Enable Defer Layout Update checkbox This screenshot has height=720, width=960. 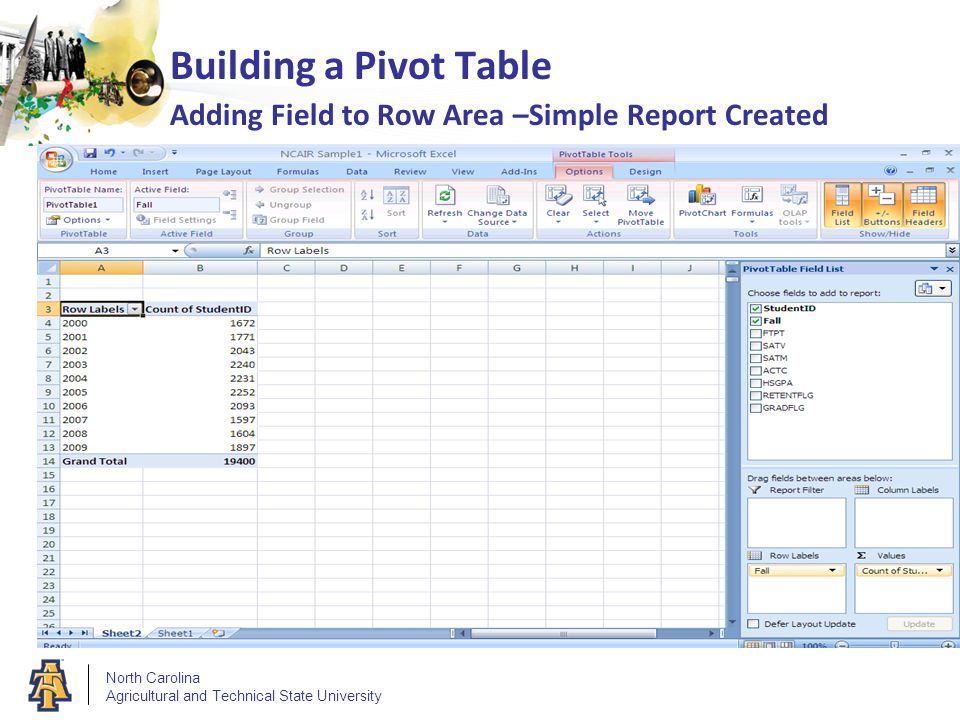click(754, 624)
